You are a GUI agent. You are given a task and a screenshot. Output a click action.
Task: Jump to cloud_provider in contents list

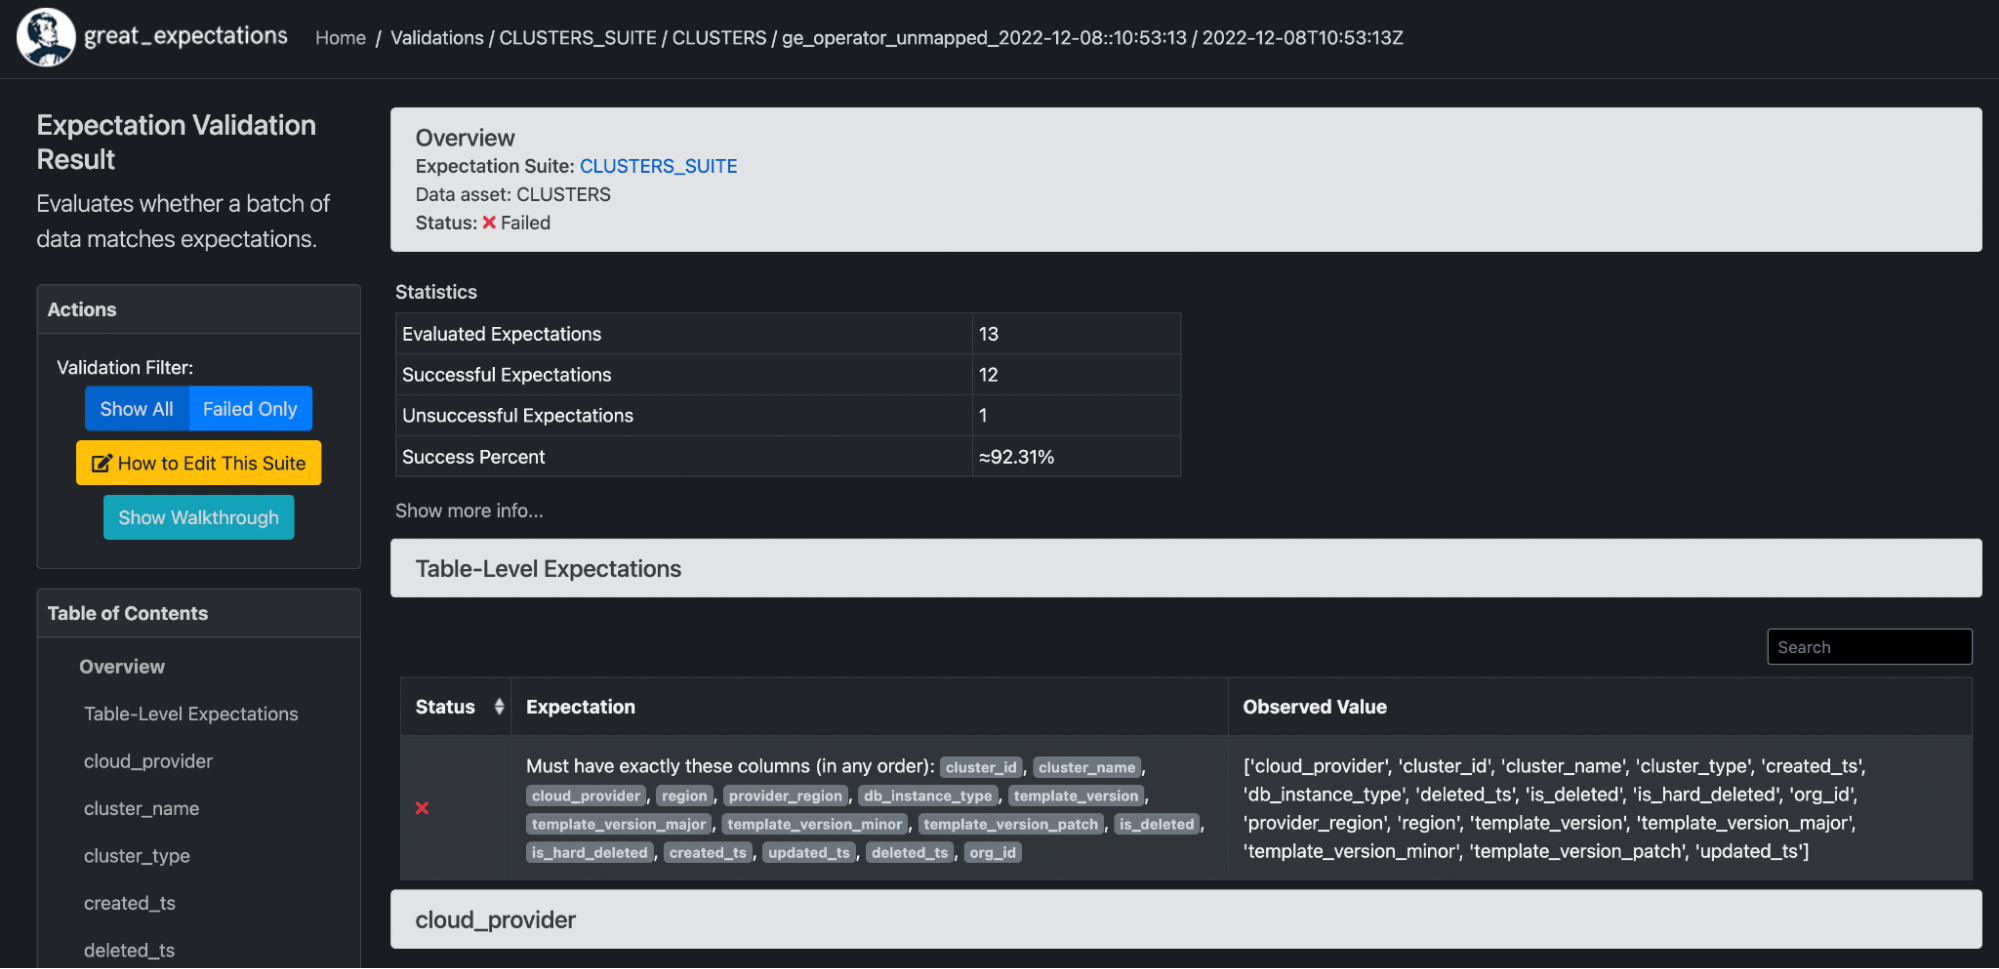148,761
